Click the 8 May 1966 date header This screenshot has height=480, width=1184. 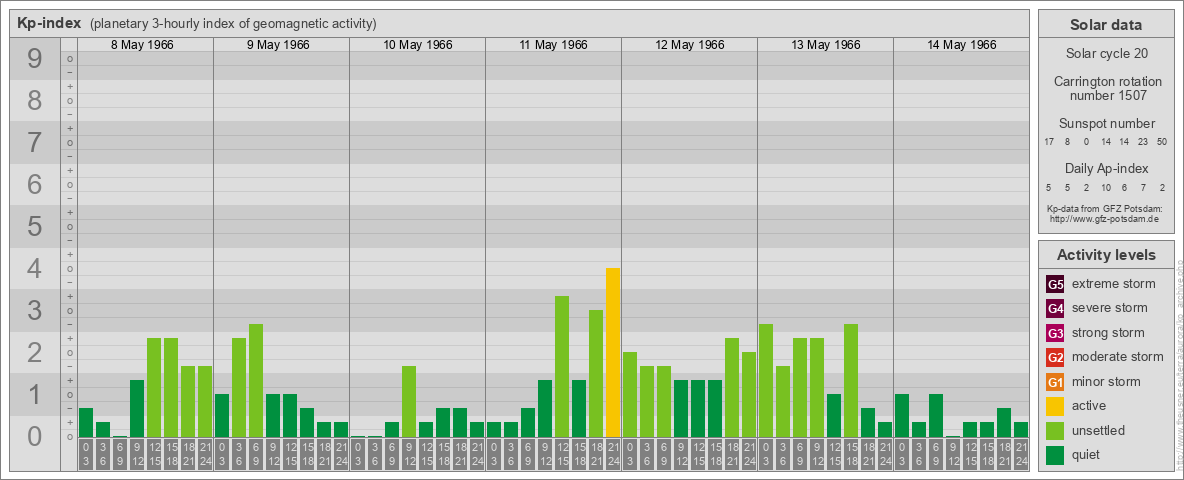tap(142, 45)
